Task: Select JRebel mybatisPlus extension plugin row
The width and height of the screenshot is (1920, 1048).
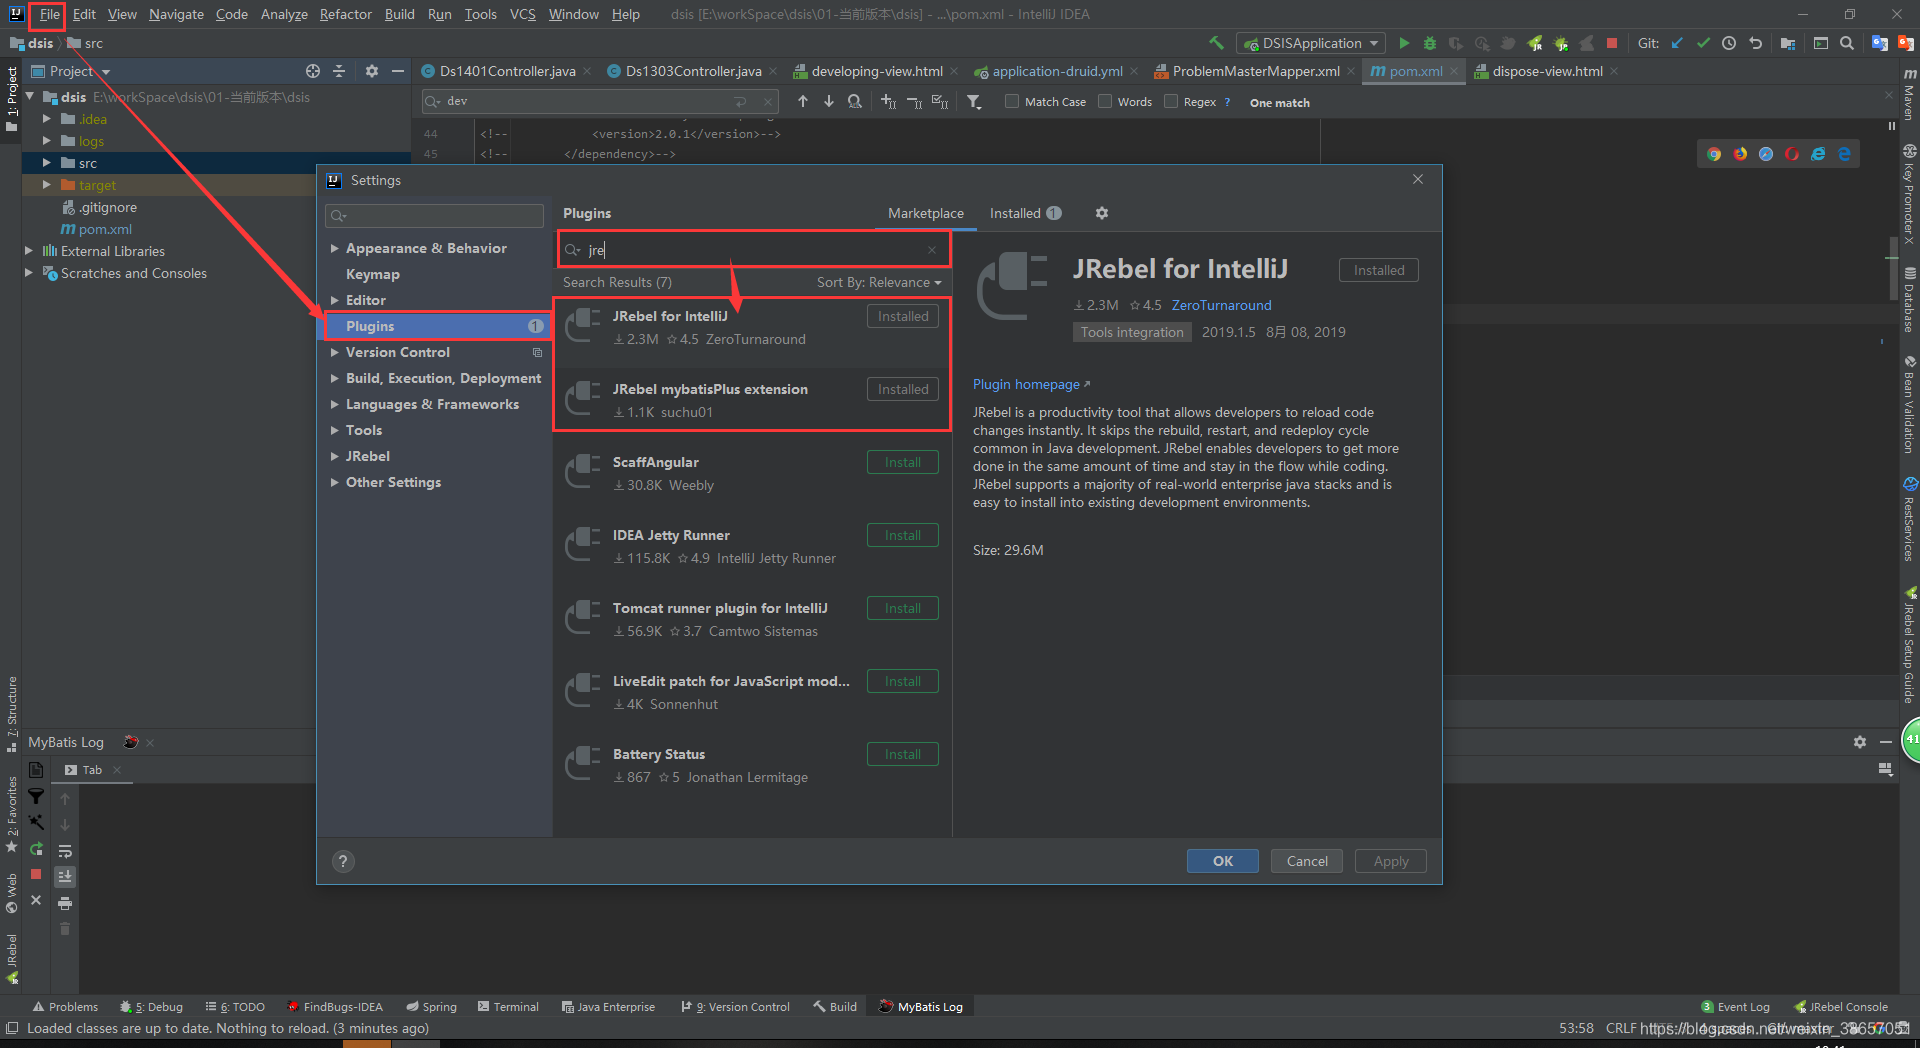Action: 751,400
